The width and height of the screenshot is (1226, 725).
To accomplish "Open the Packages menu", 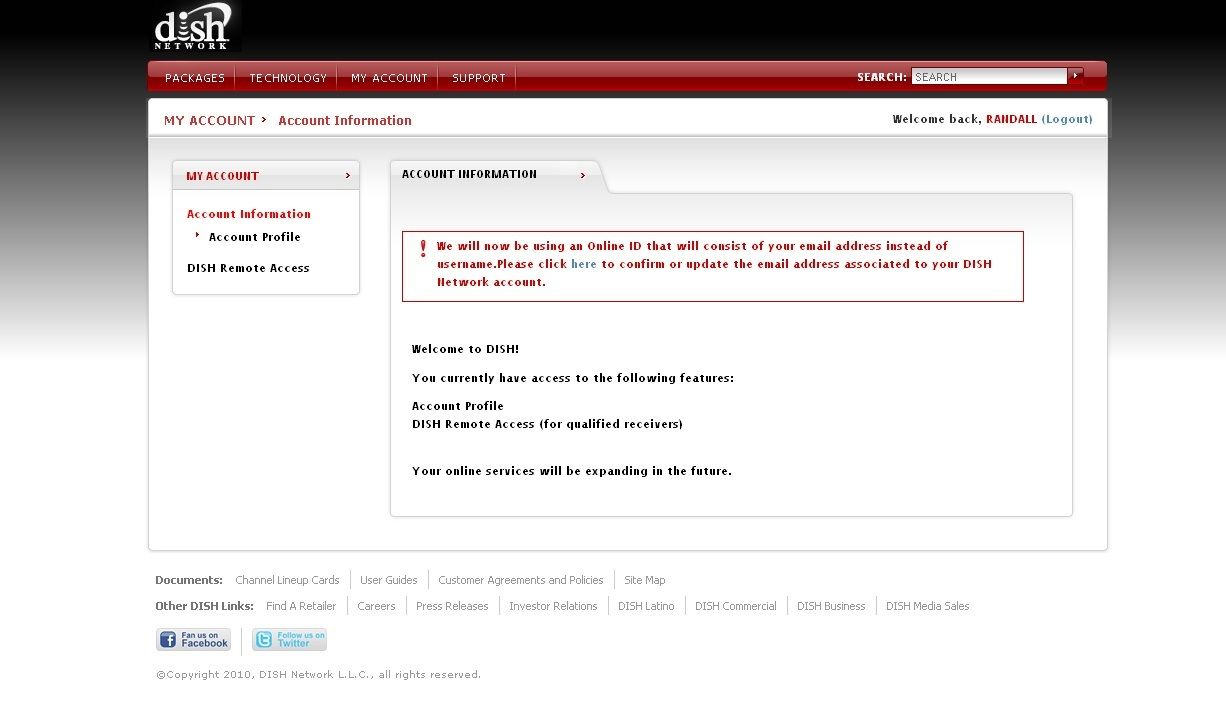I will click(x=195, y=78).
